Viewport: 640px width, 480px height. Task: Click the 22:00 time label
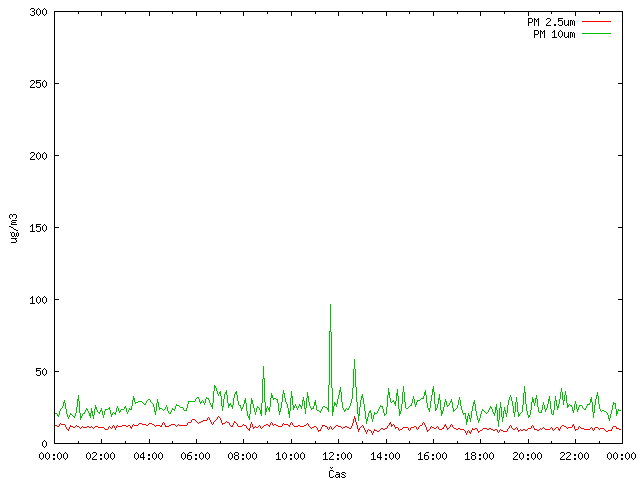click(575, 456)
